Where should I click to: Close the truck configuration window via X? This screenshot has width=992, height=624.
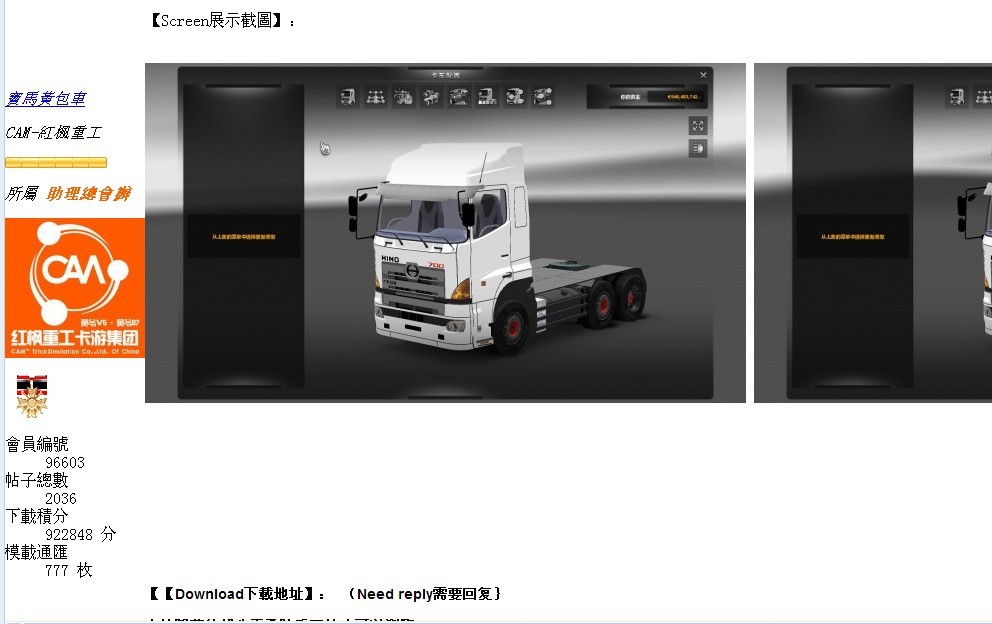tap(703, 75)
